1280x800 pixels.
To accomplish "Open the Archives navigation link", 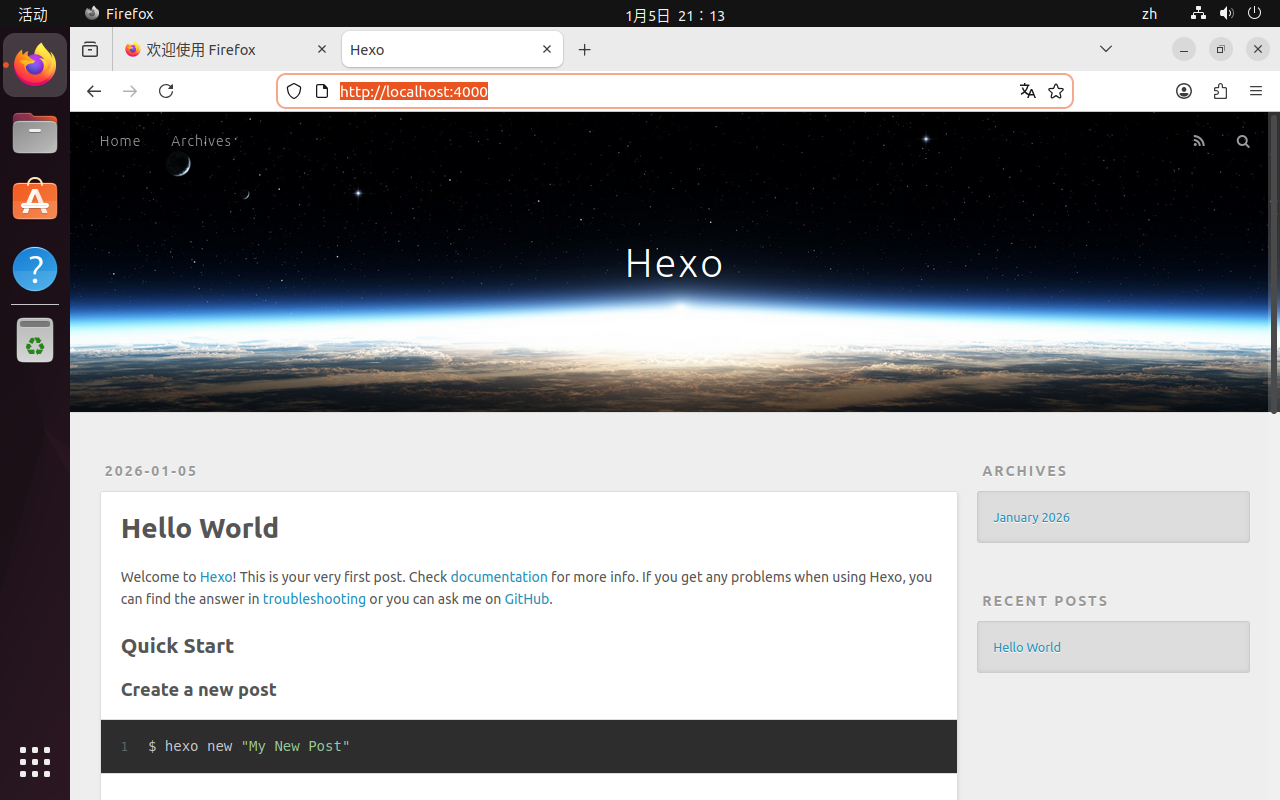I will 201,141.
